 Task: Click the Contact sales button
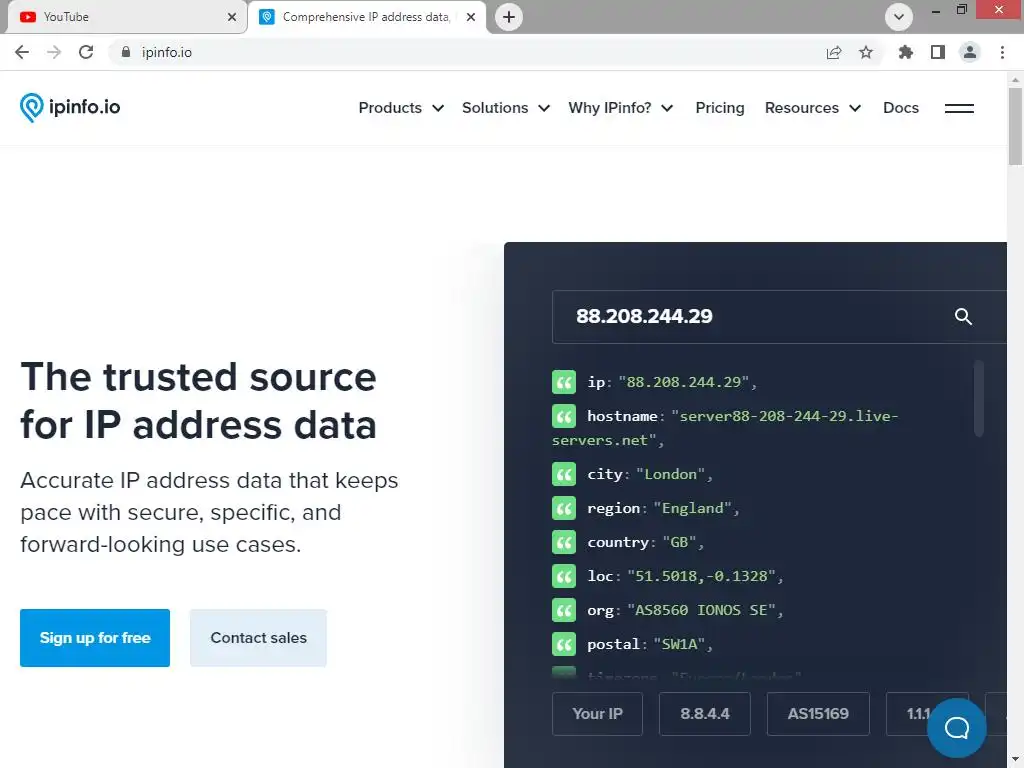tap(259, 638)
